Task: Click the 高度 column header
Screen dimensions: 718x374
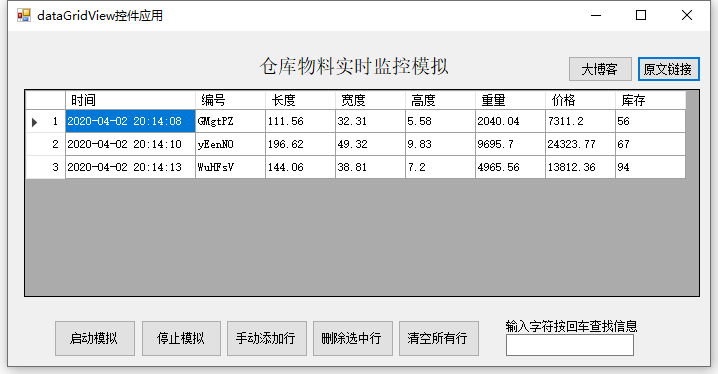Action: pyautogui.click(x=441, y=100)
